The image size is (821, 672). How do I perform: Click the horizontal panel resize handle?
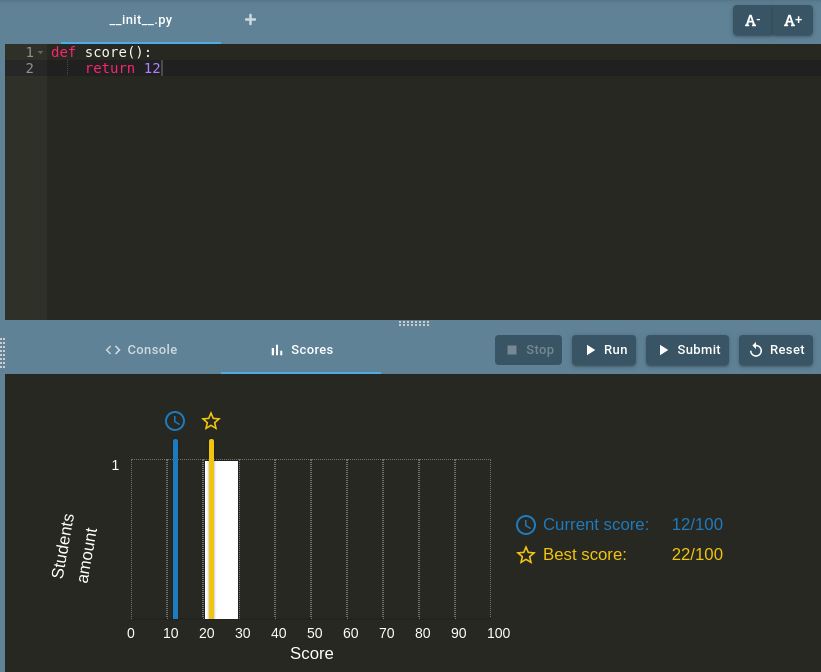point(414,324)
